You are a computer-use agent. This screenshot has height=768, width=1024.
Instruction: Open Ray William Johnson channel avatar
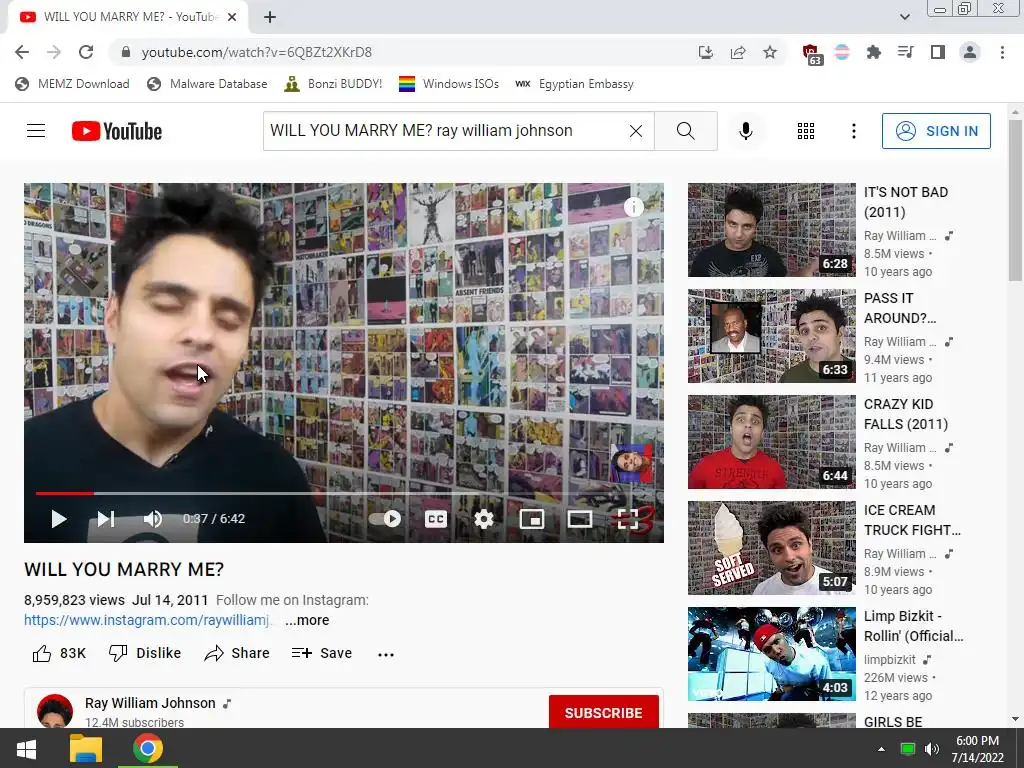55,711
